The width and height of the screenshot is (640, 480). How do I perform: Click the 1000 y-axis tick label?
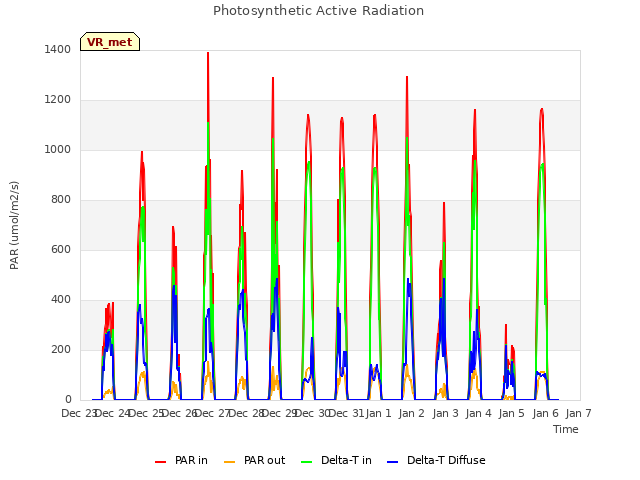[58, 149]
